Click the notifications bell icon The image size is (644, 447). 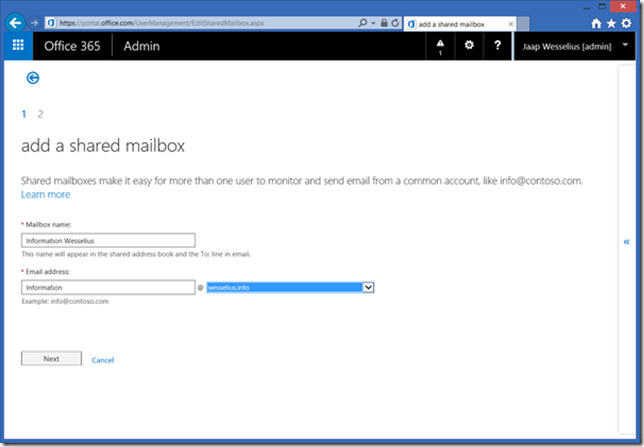441,45
